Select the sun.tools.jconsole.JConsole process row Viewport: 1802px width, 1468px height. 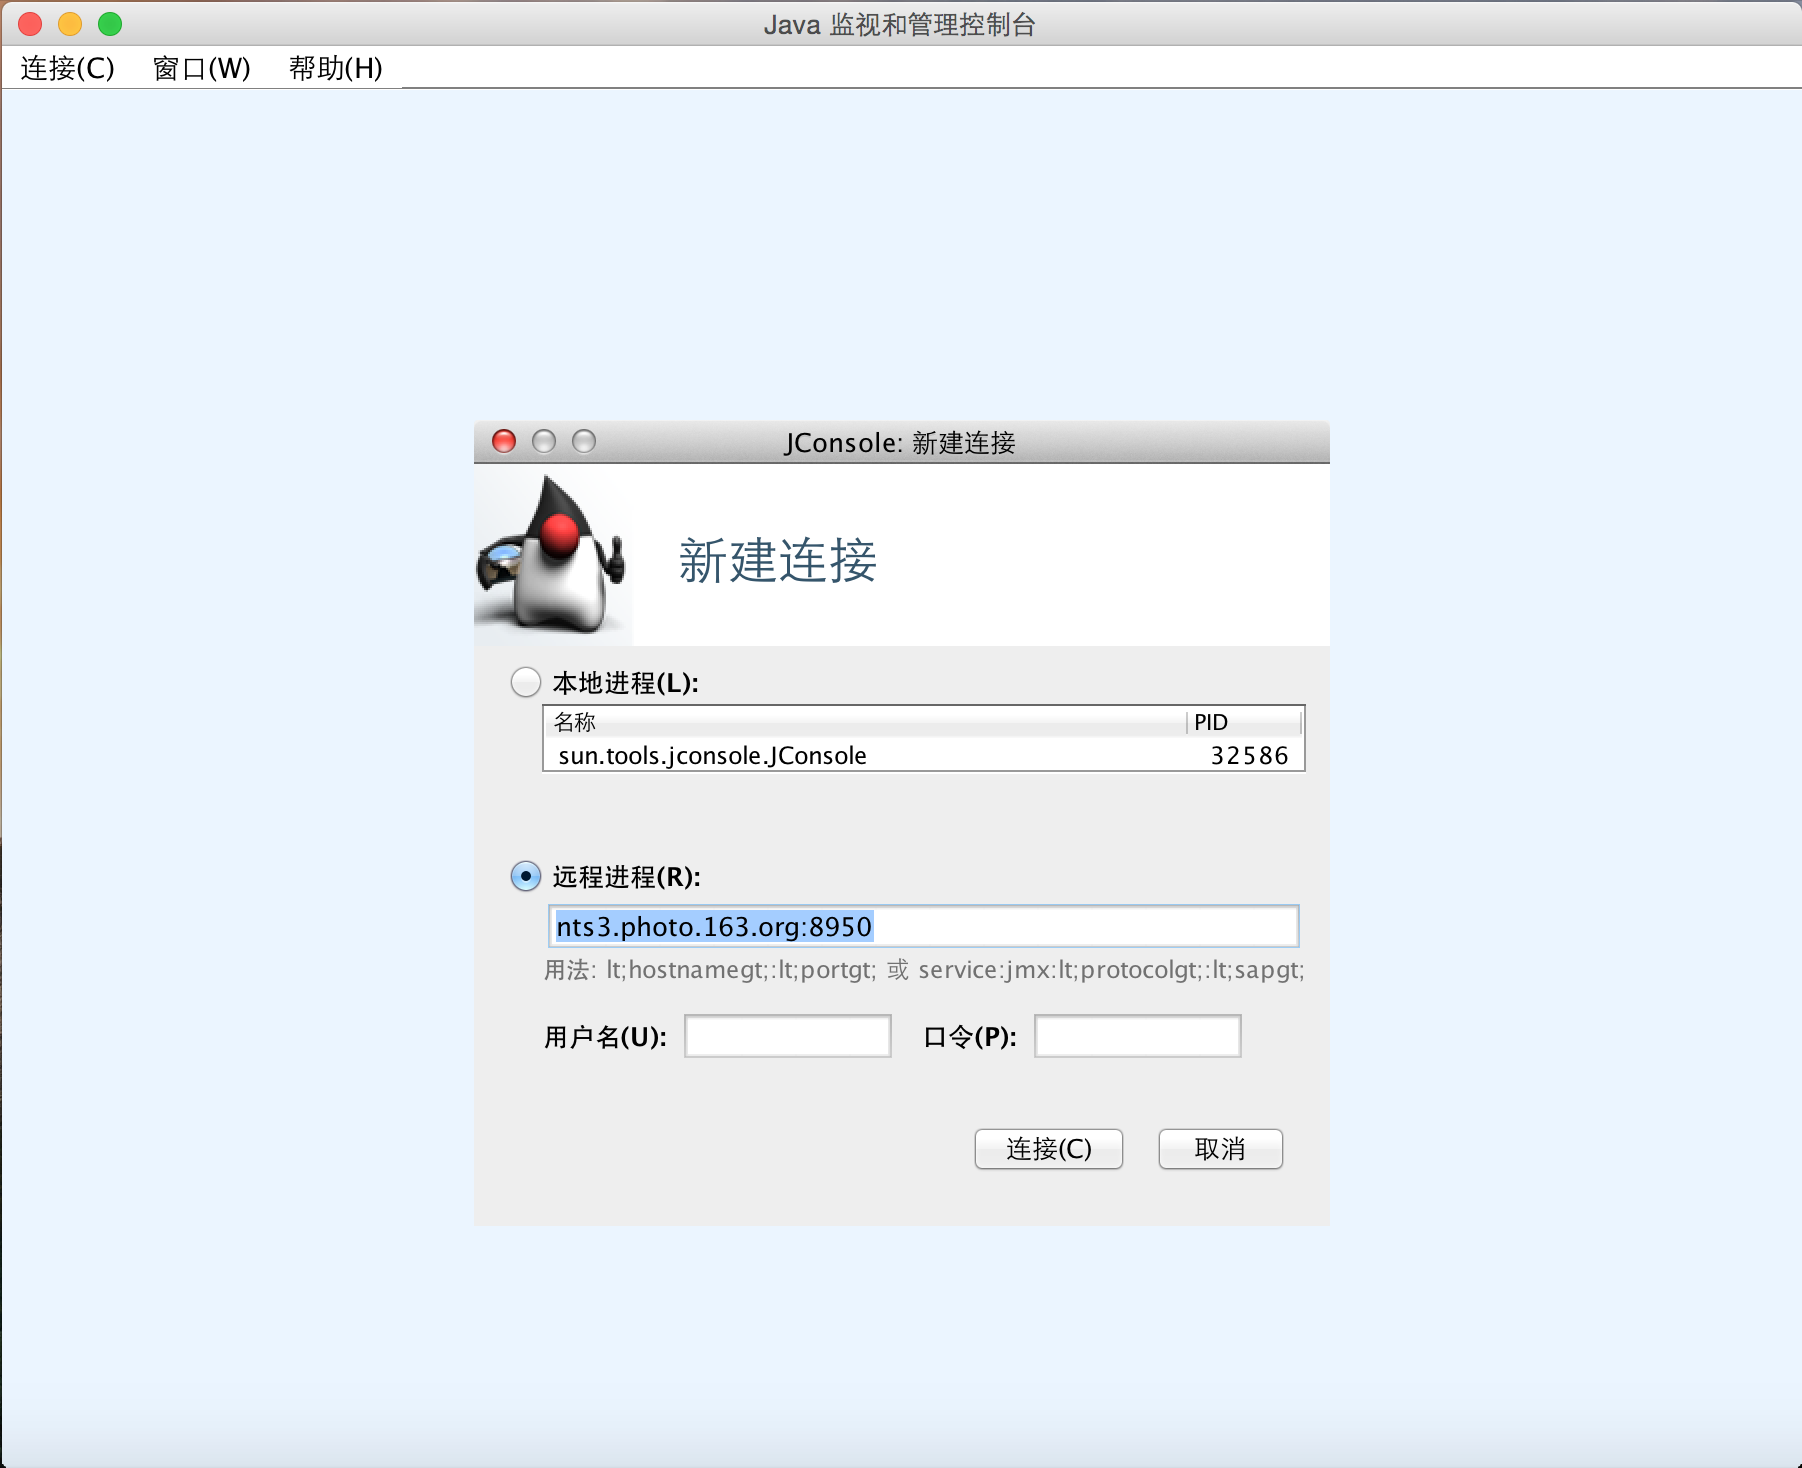point(923,755)
